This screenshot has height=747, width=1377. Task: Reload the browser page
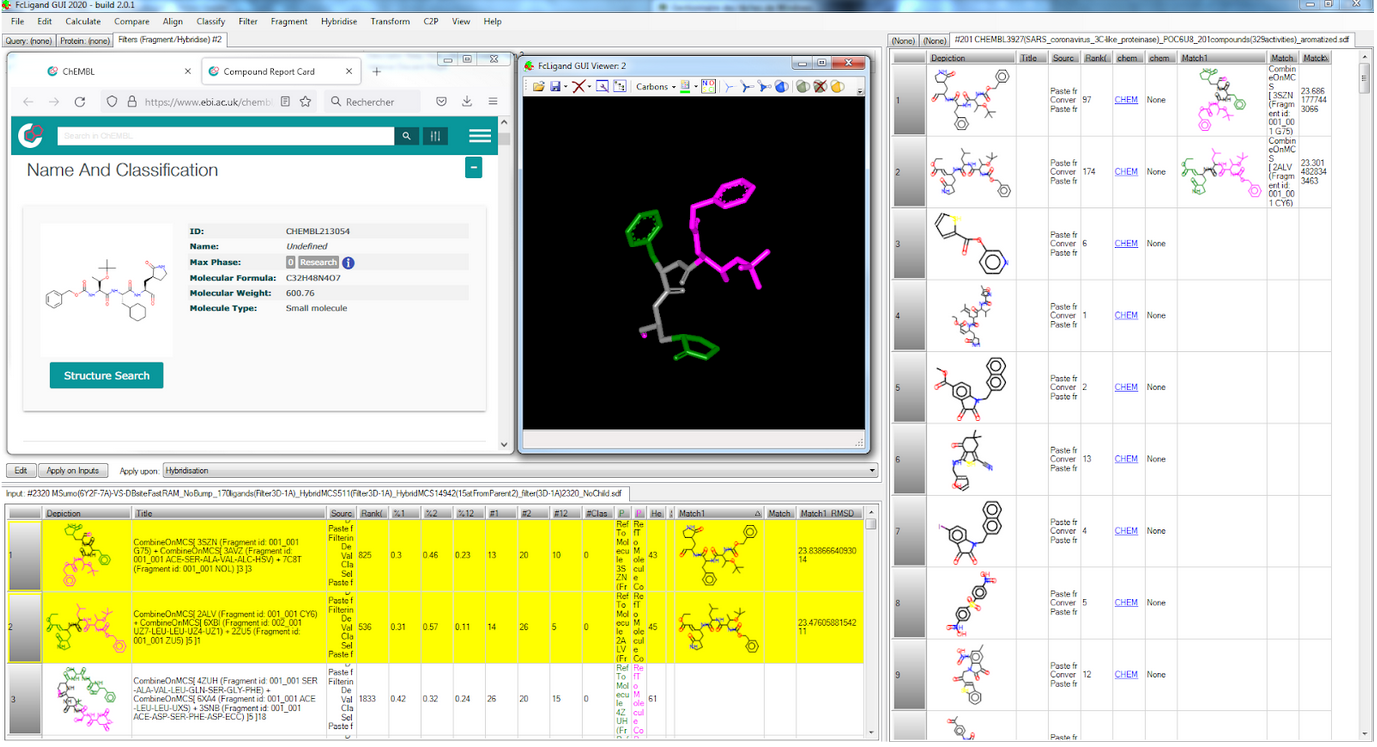(80, 102)
